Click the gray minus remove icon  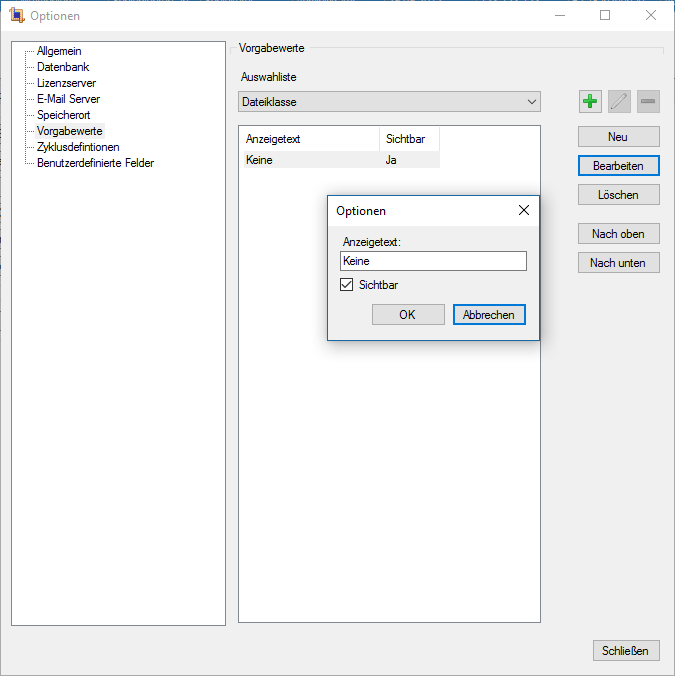tap(648, 101)
